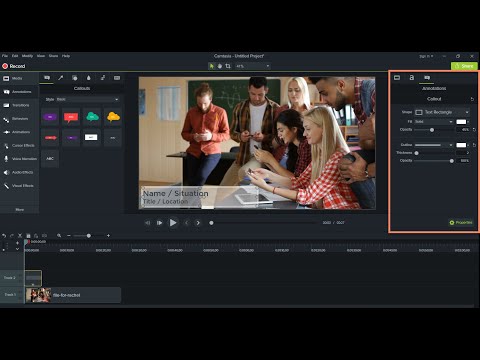The height and width of the screenshot is (360, 480).
Task: Click the step forward playback button
Action: point(160,223)
